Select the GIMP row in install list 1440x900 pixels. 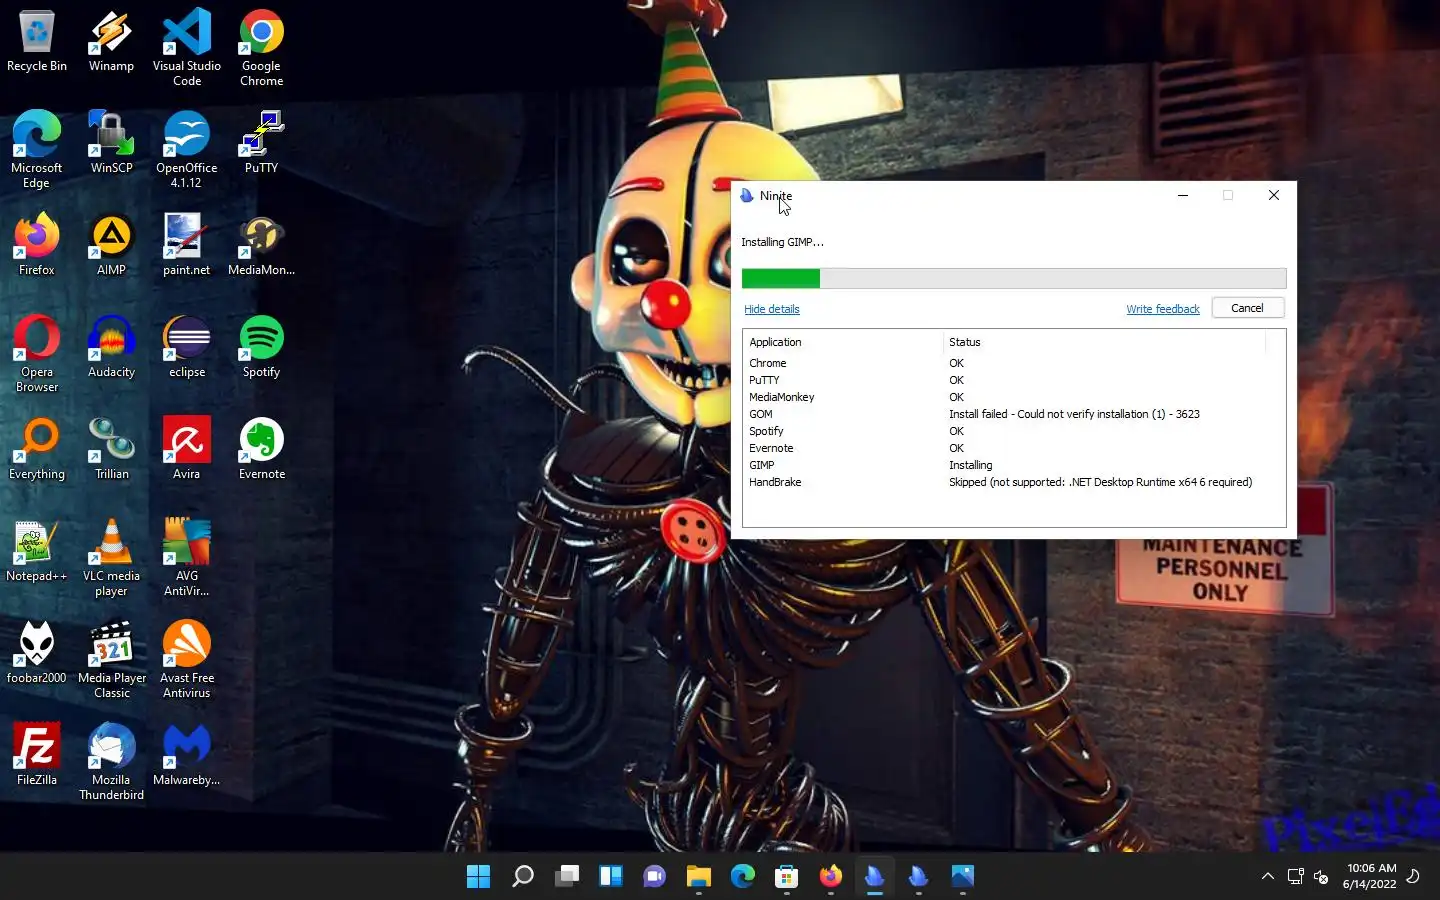pos(1014,465)
